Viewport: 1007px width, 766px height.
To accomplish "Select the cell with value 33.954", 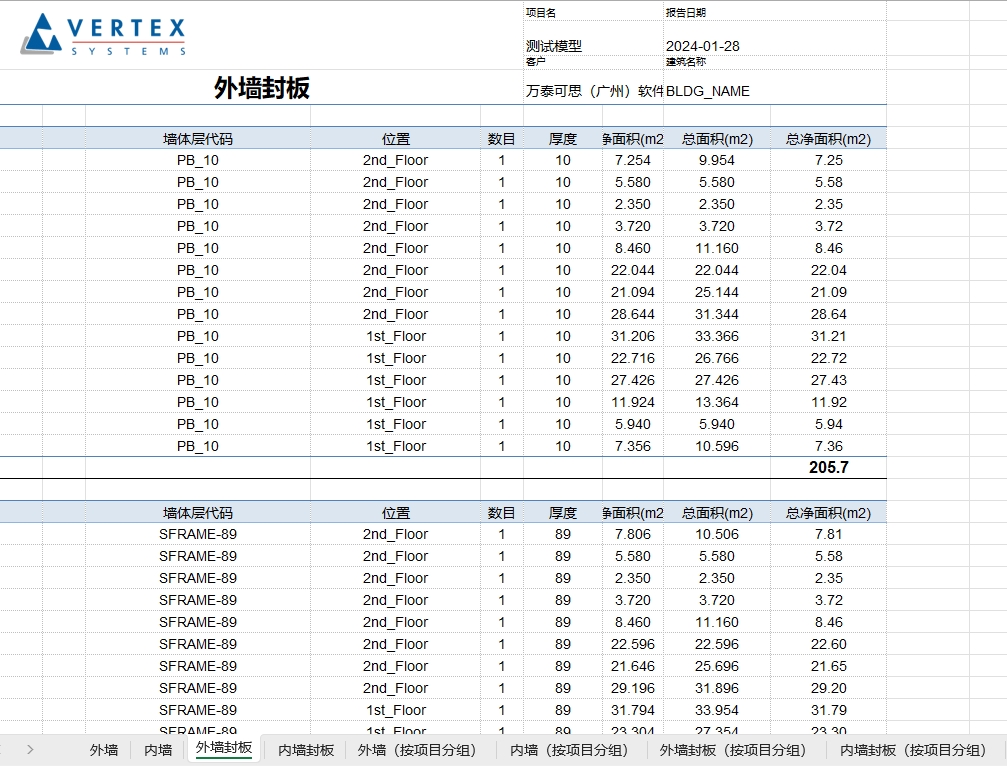I will pos(717,710).
